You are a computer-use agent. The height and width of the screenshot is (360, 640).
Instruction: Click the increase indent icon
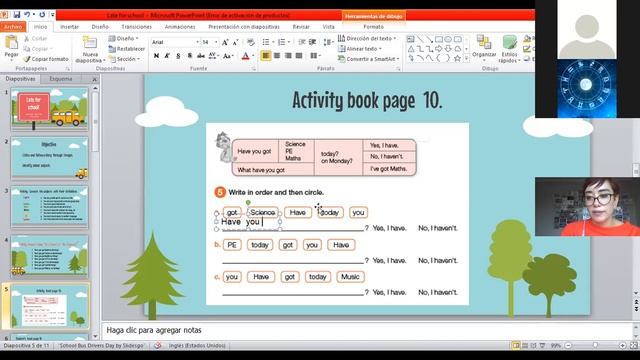(313, 42)
